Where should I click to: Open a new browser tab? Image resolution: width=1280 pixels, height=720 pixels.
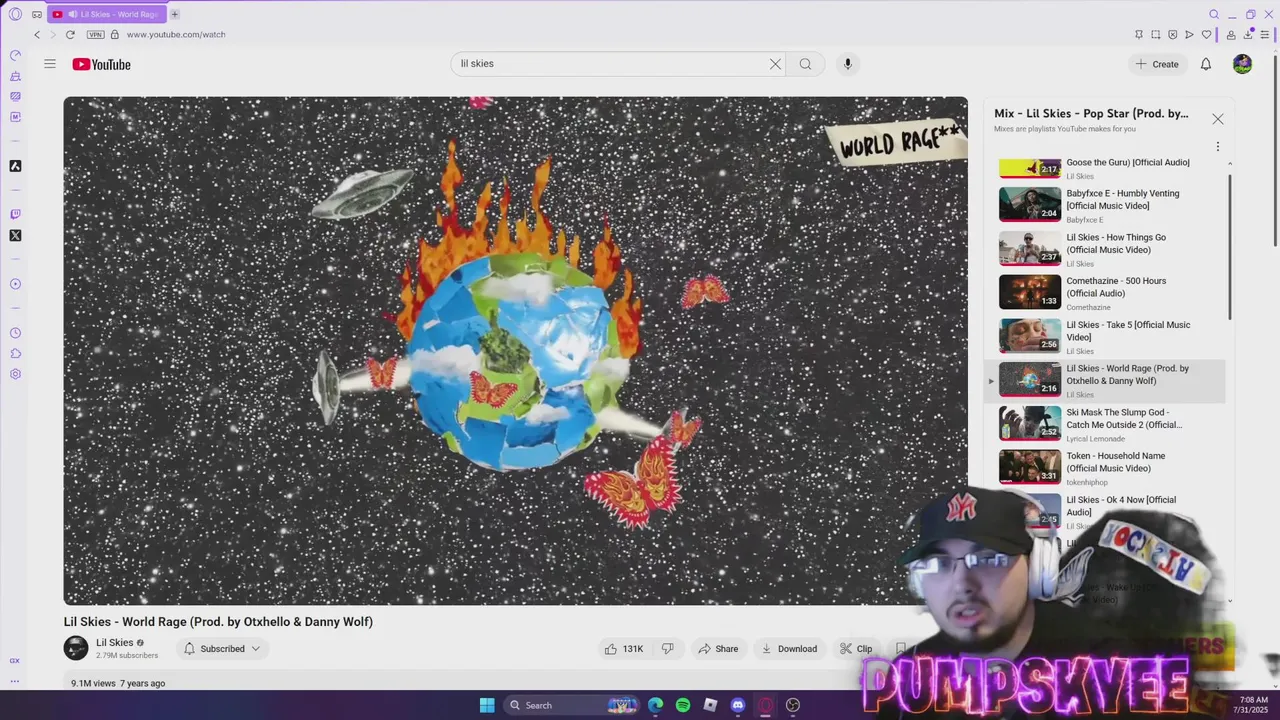(x=174, y=14)
